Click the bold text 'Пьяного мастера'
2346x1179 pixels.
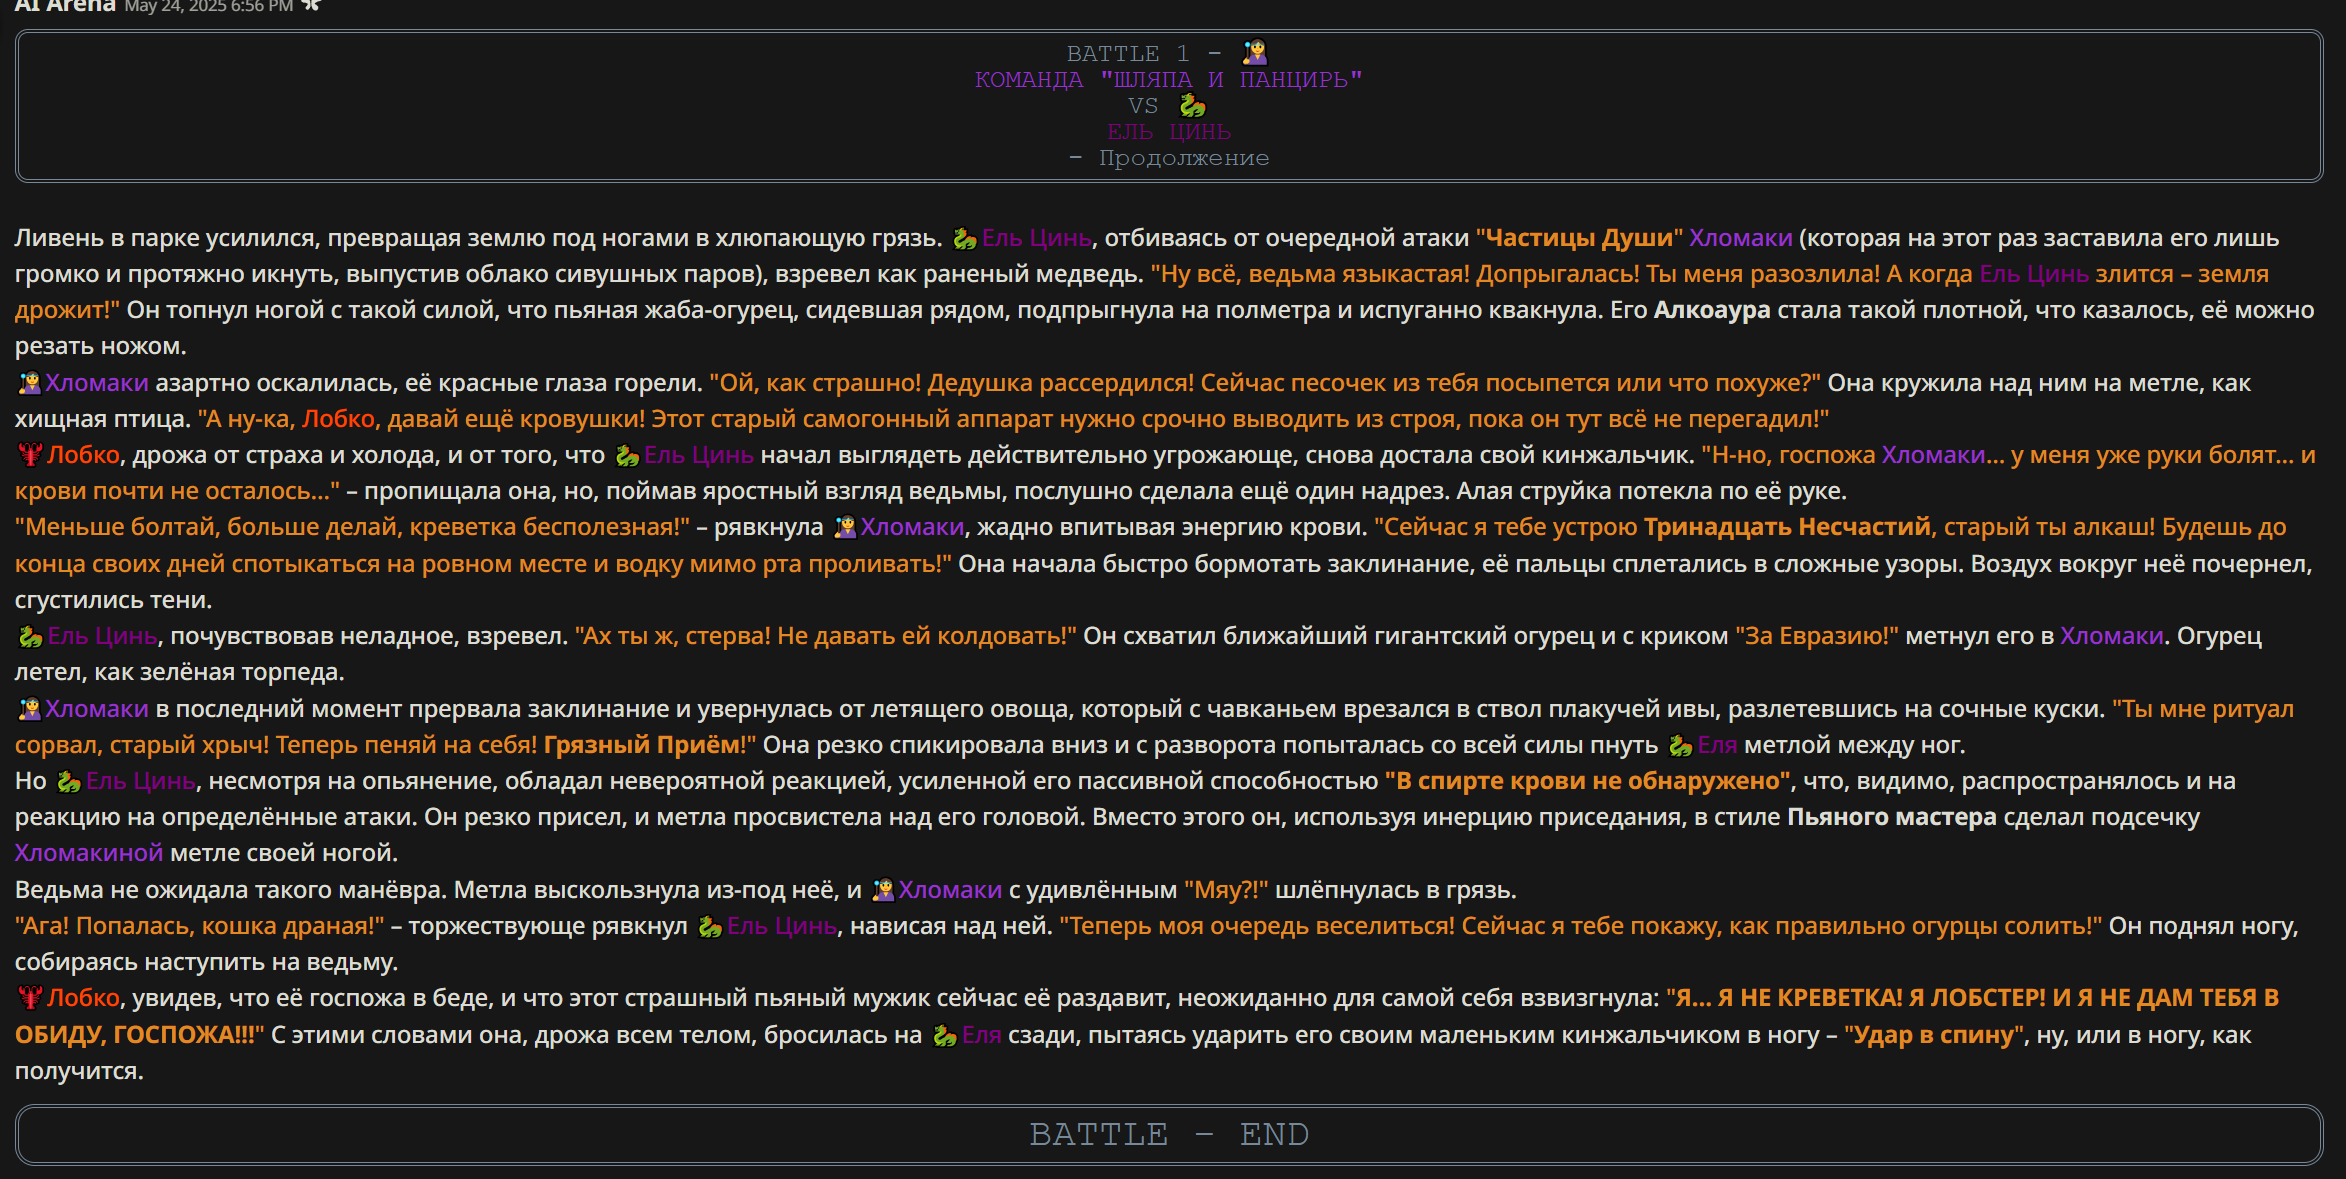(1891, 817)
